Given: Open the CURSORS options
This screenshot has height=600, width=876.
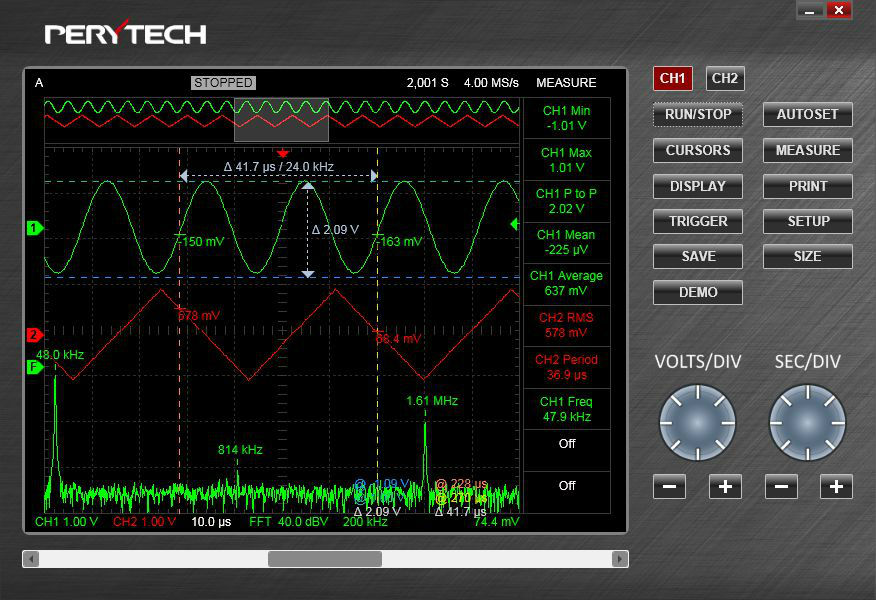Looking at the screenshot, I should tap(698, 150).
